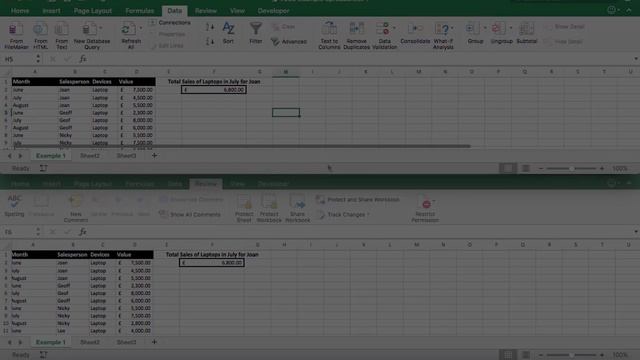Open Page Layout tab in top window

click(93, 11)
